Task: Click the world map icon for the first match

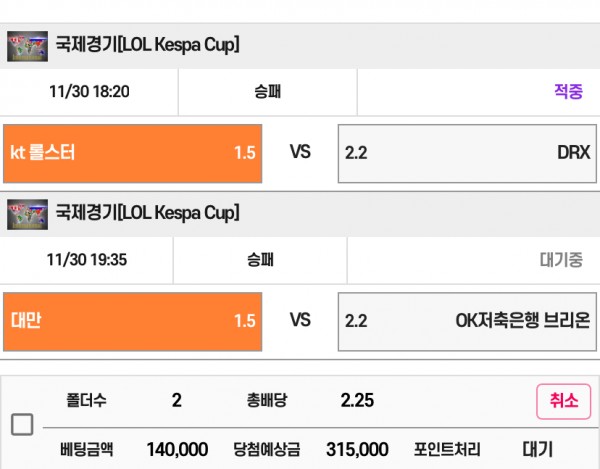Action: (x=27, y=46)
